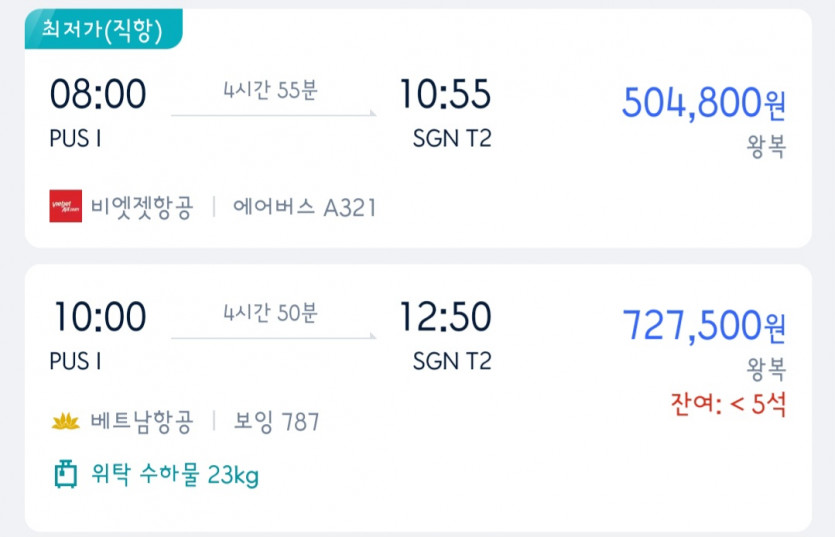Click SGN T2 under the 10:55 arrival
The width and height of the screenshot is (835, 537).
point(452,139)
